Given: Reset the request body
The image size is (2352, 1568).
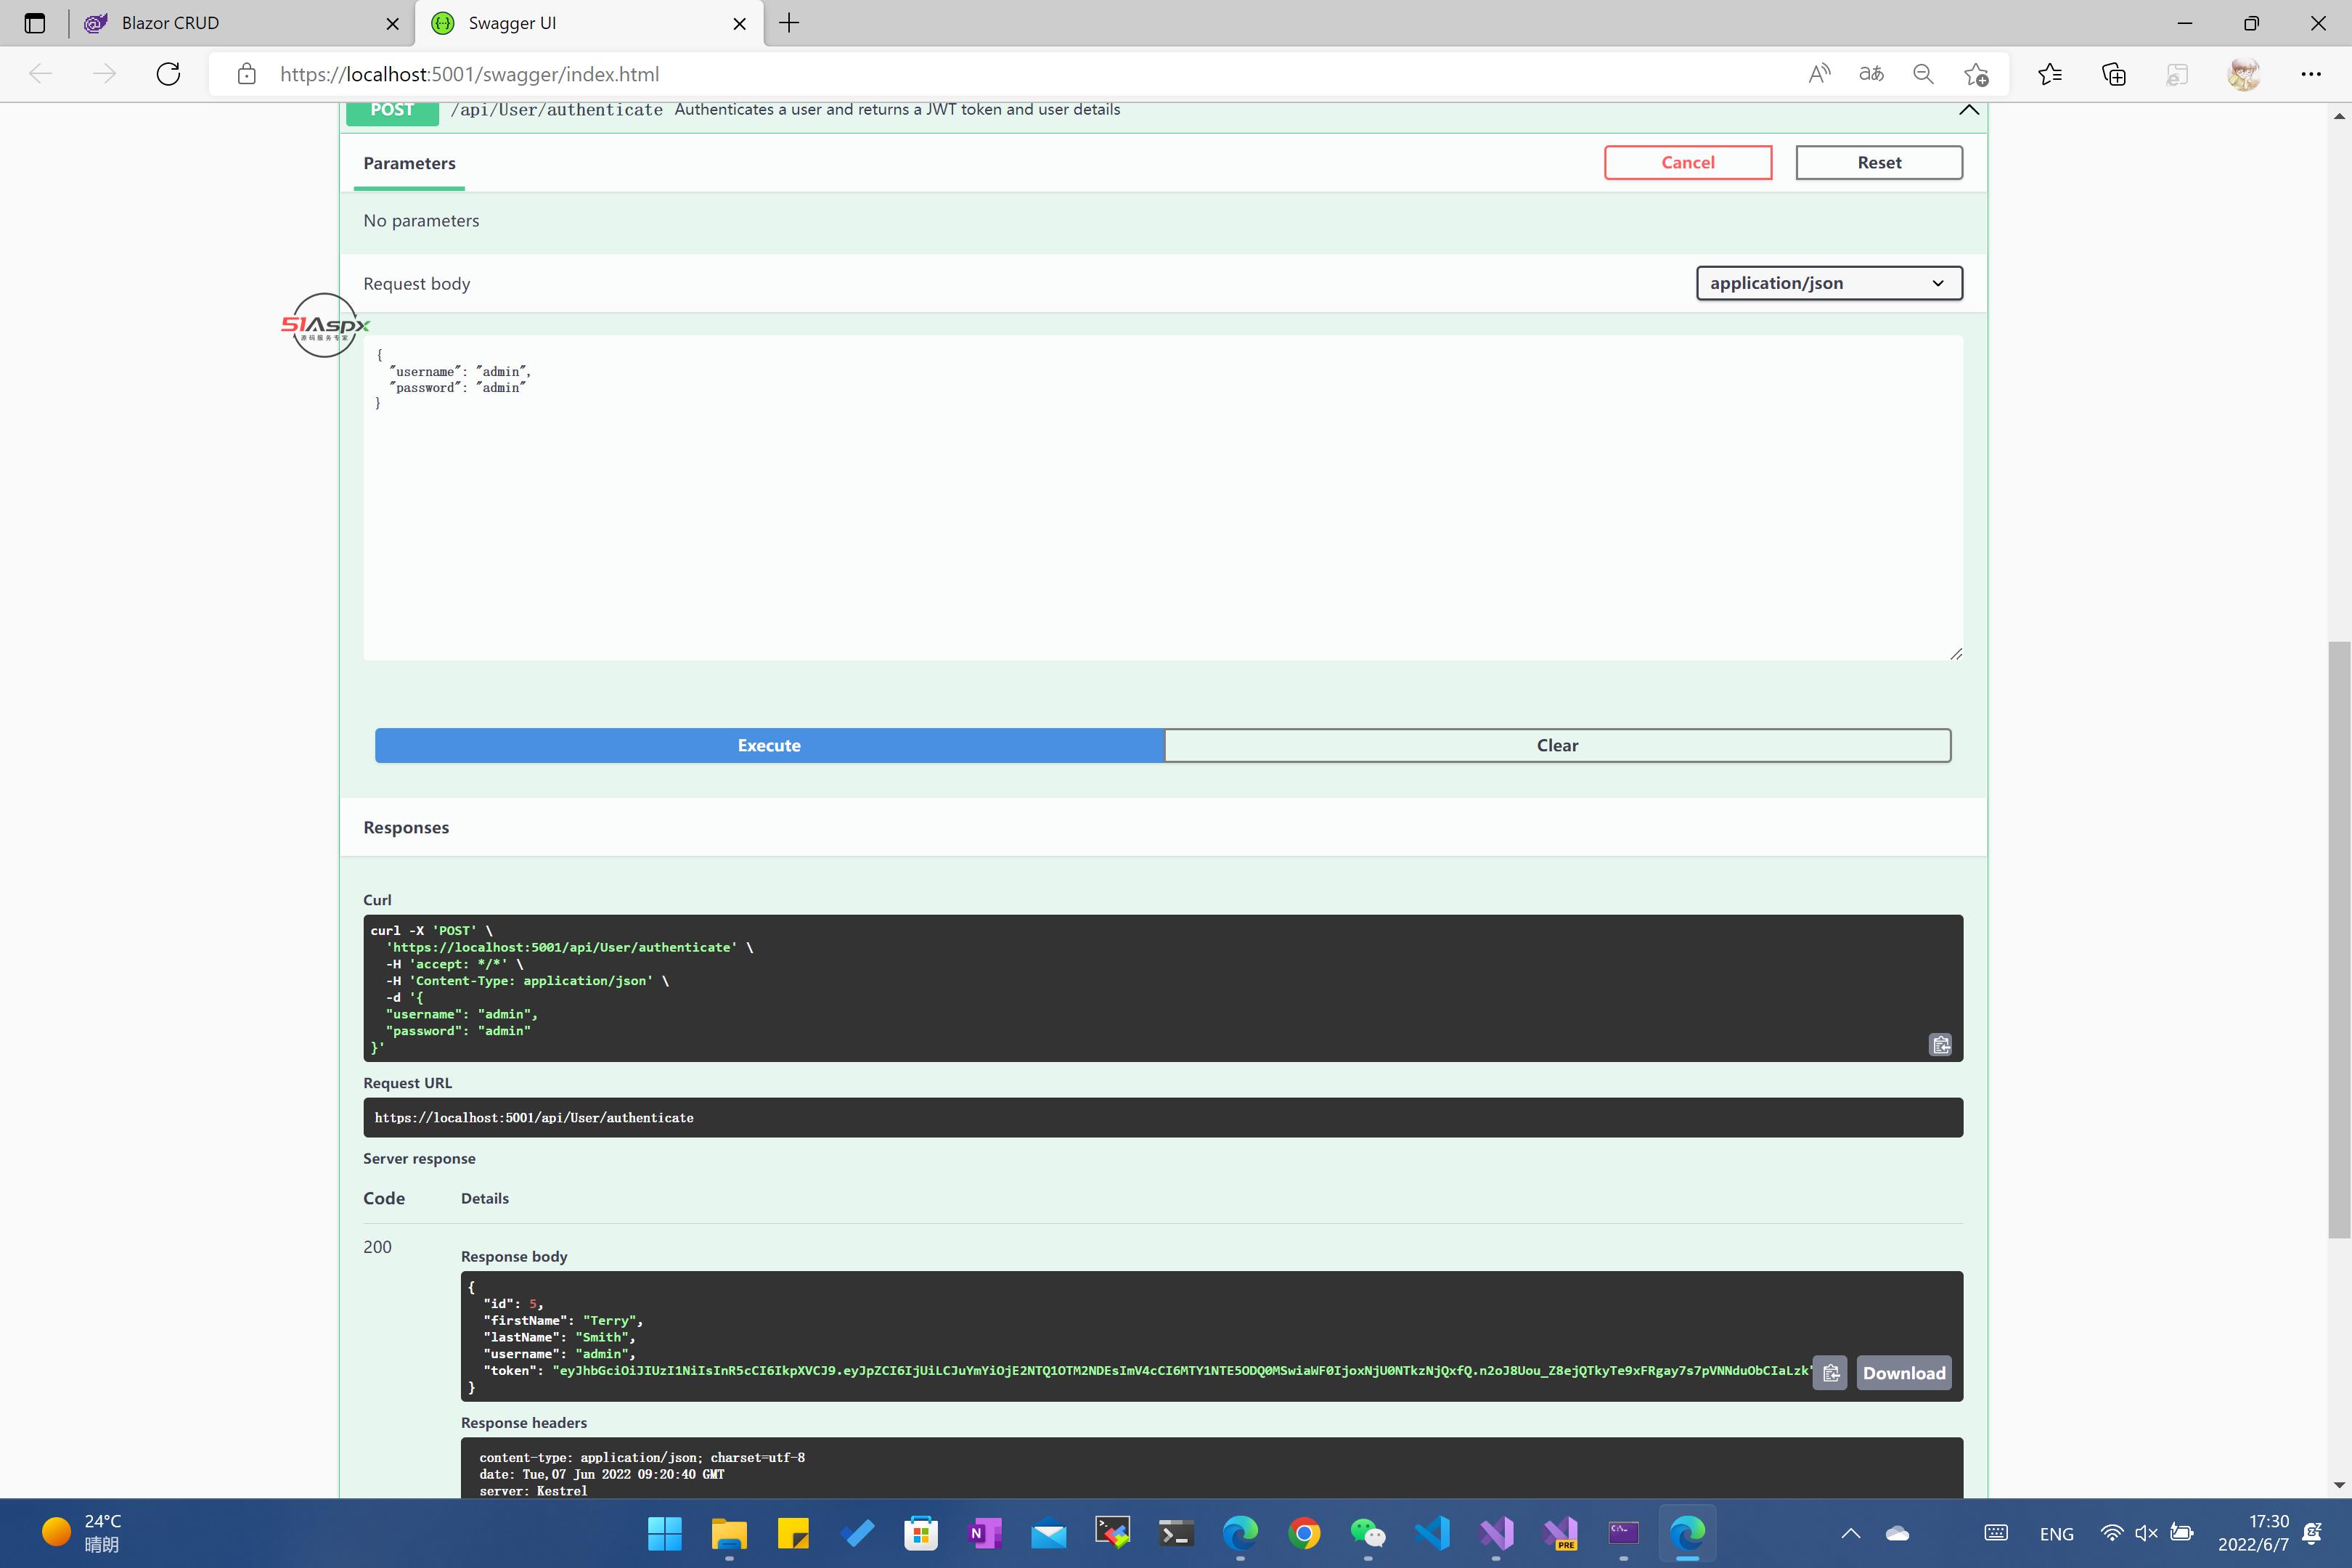Looking at the screenshot, I should (x=1879, y=162).
